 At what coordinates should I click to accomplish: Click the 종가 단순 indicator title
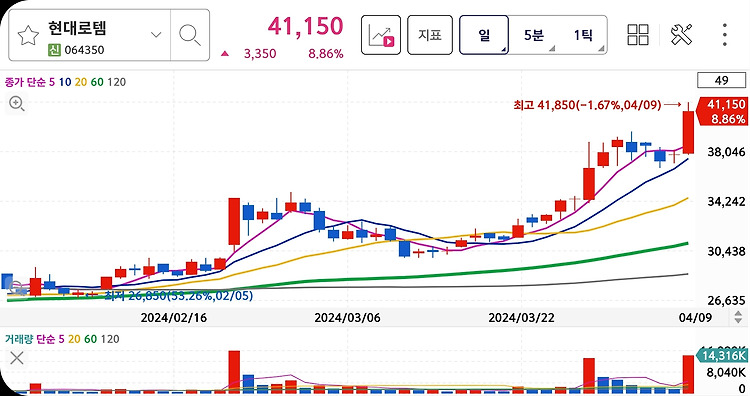point(25,82)
